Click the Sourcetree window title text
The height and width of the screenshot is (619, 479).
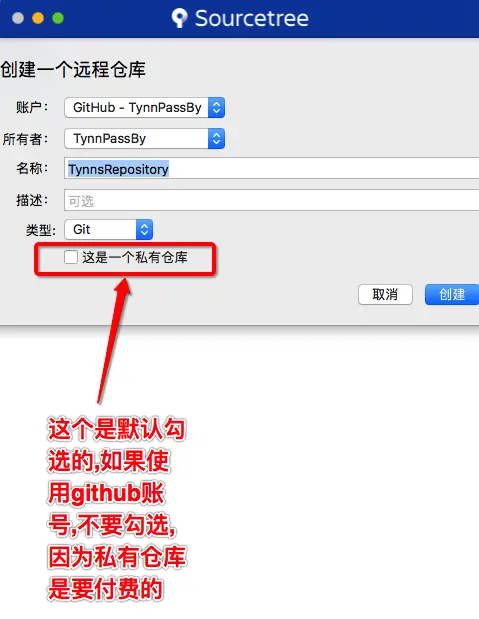[x=252, y=19]
